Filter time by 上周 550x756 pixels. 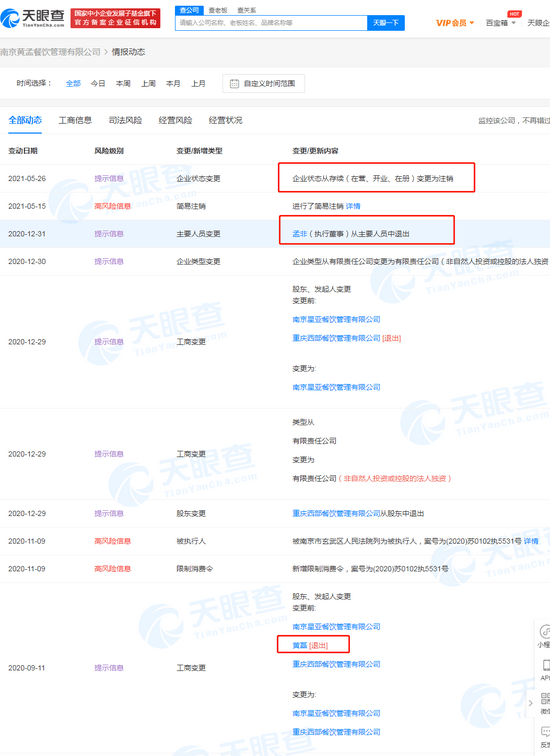148,83
